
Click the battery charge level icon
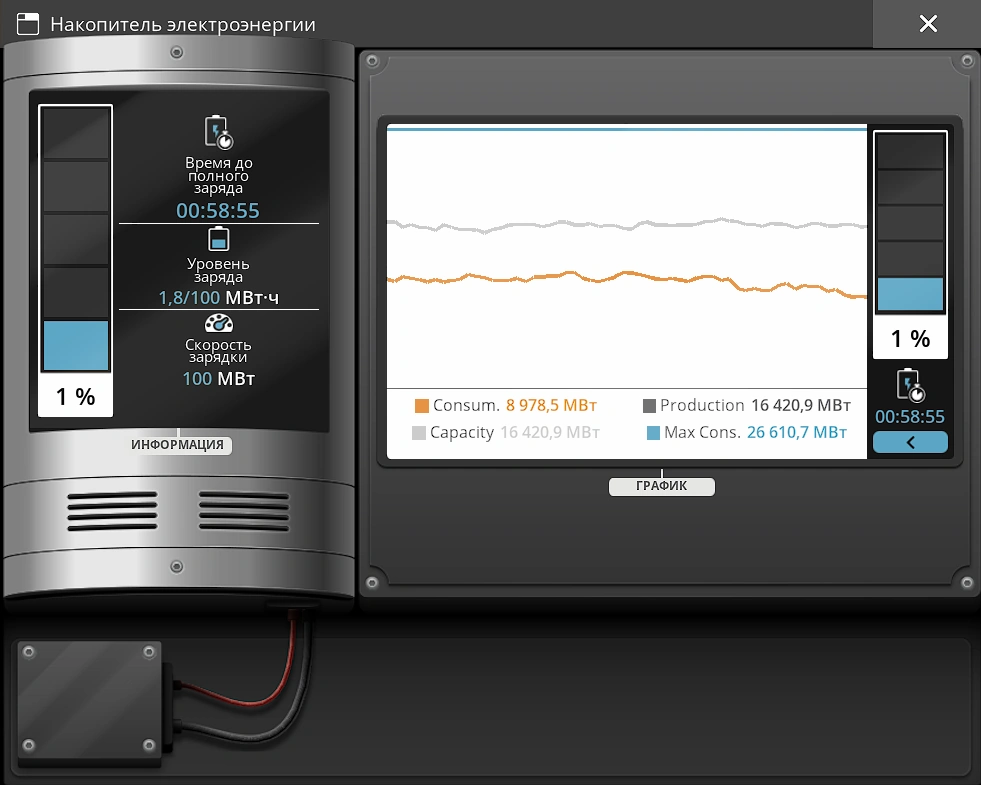pyautogui.click(x=218, y=240)
